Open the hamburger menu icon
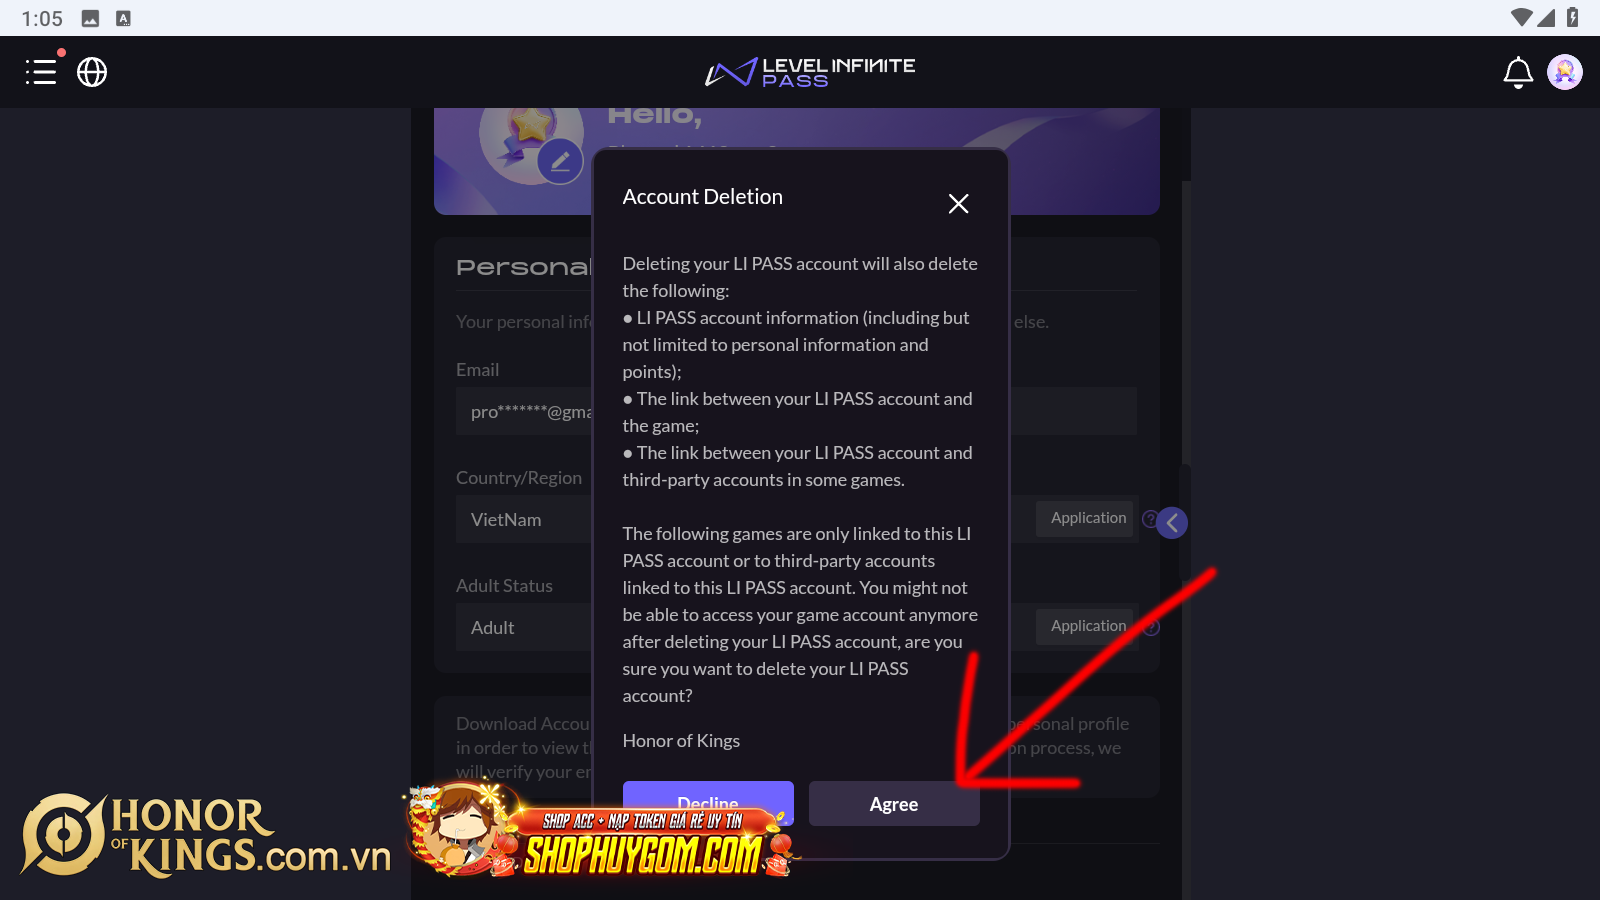This screenshot has height=900, width=1600. pos(41,72)
